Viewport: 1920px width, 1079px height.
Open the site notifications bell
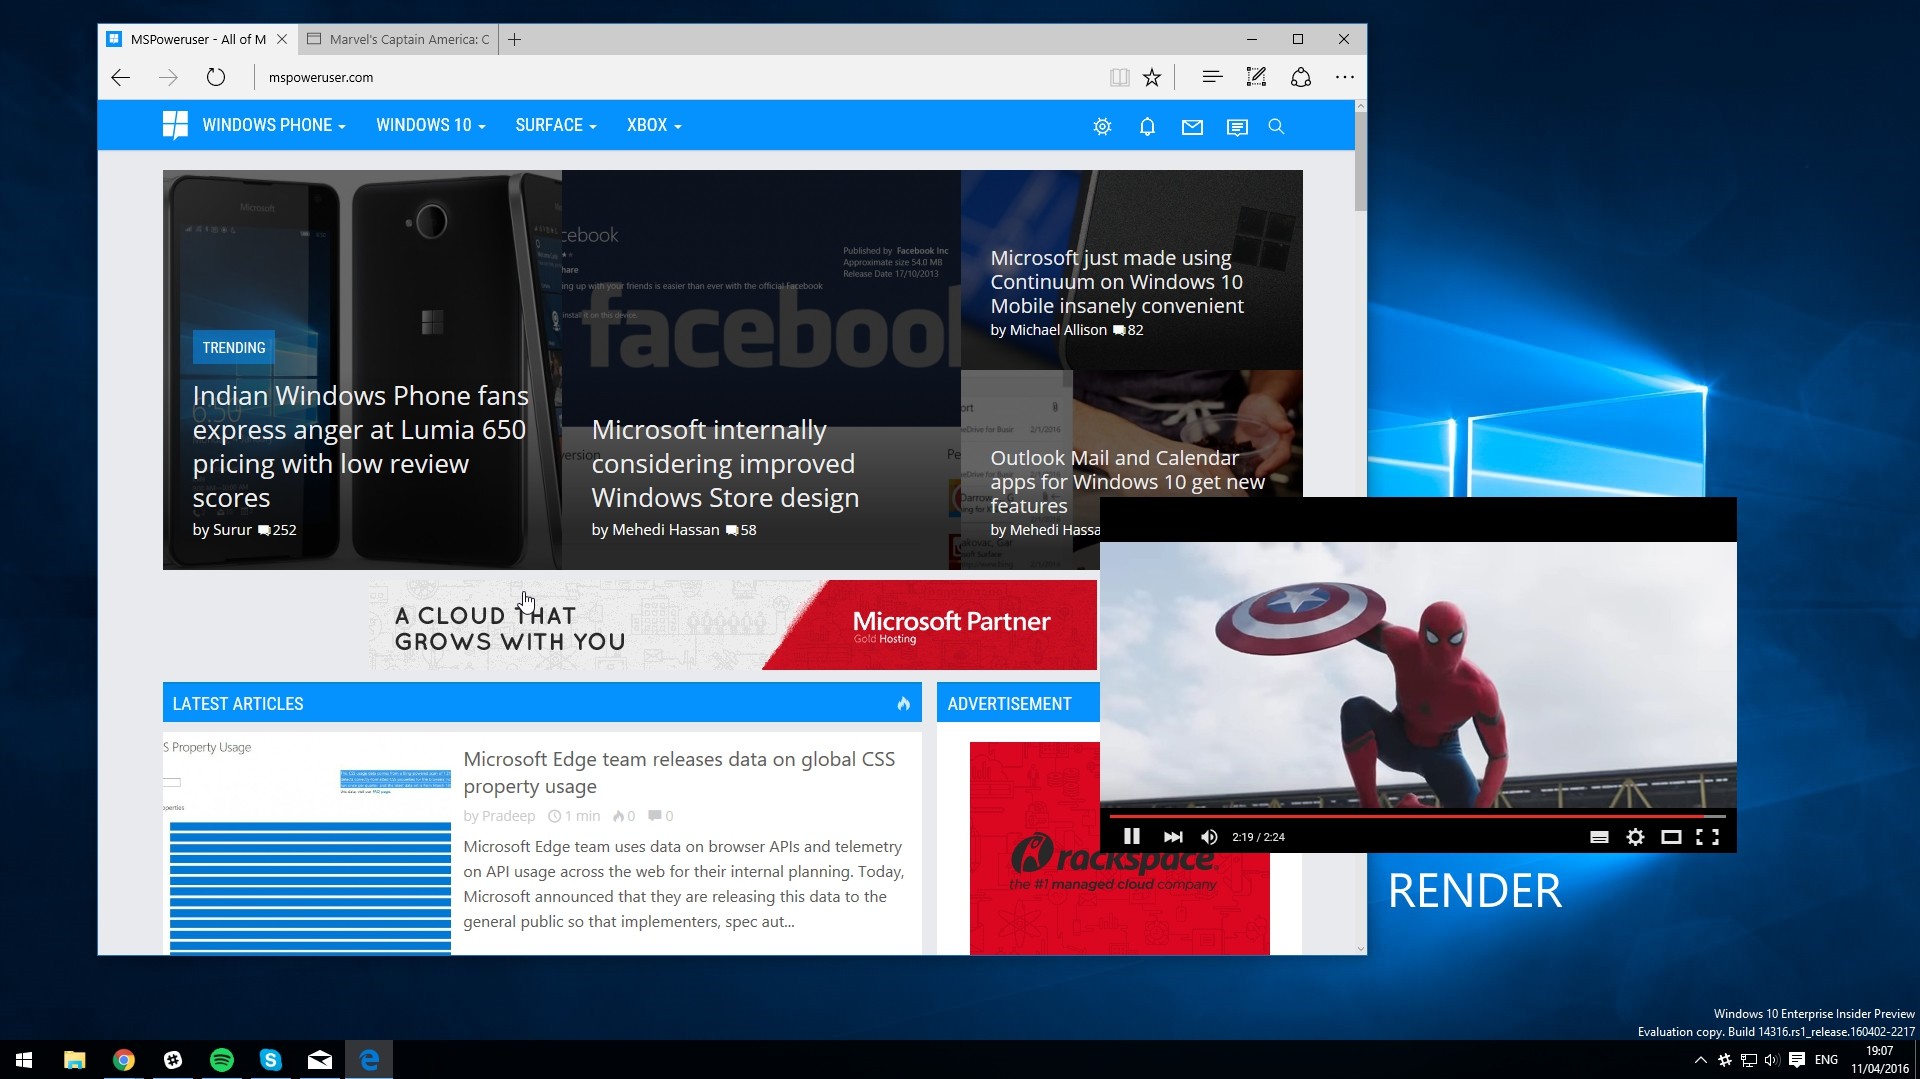point(1147,127)
